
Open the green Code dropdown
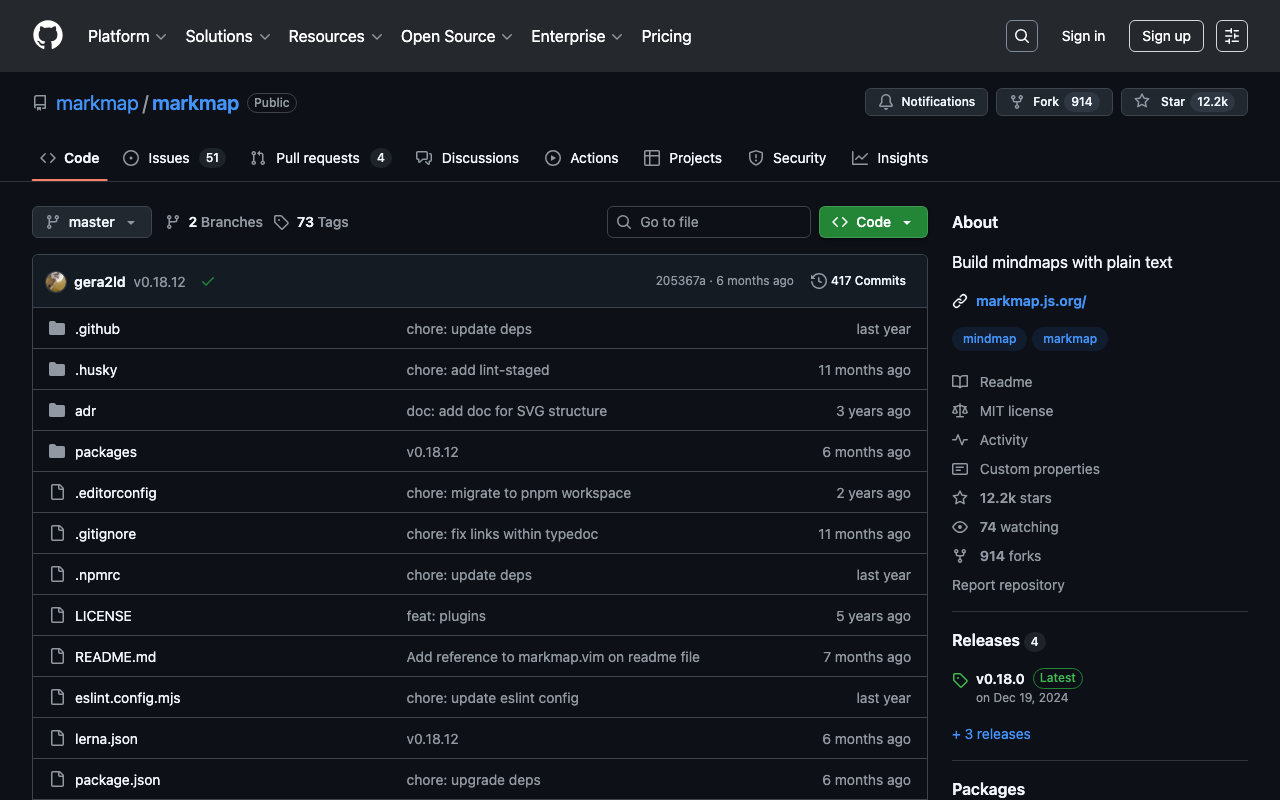(873, 222)
